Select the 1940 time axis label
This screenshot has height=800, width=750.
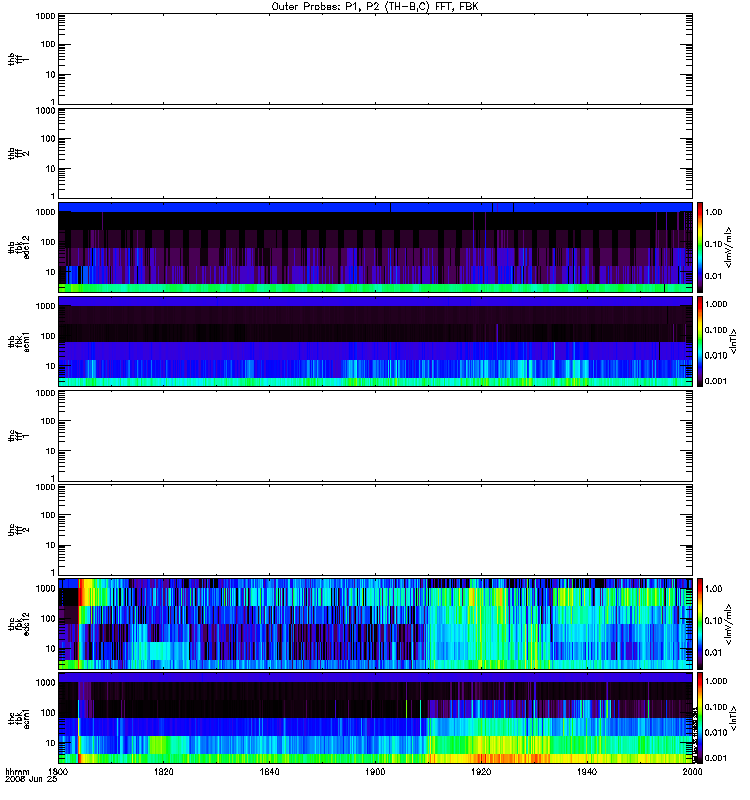tap(587, 771)
